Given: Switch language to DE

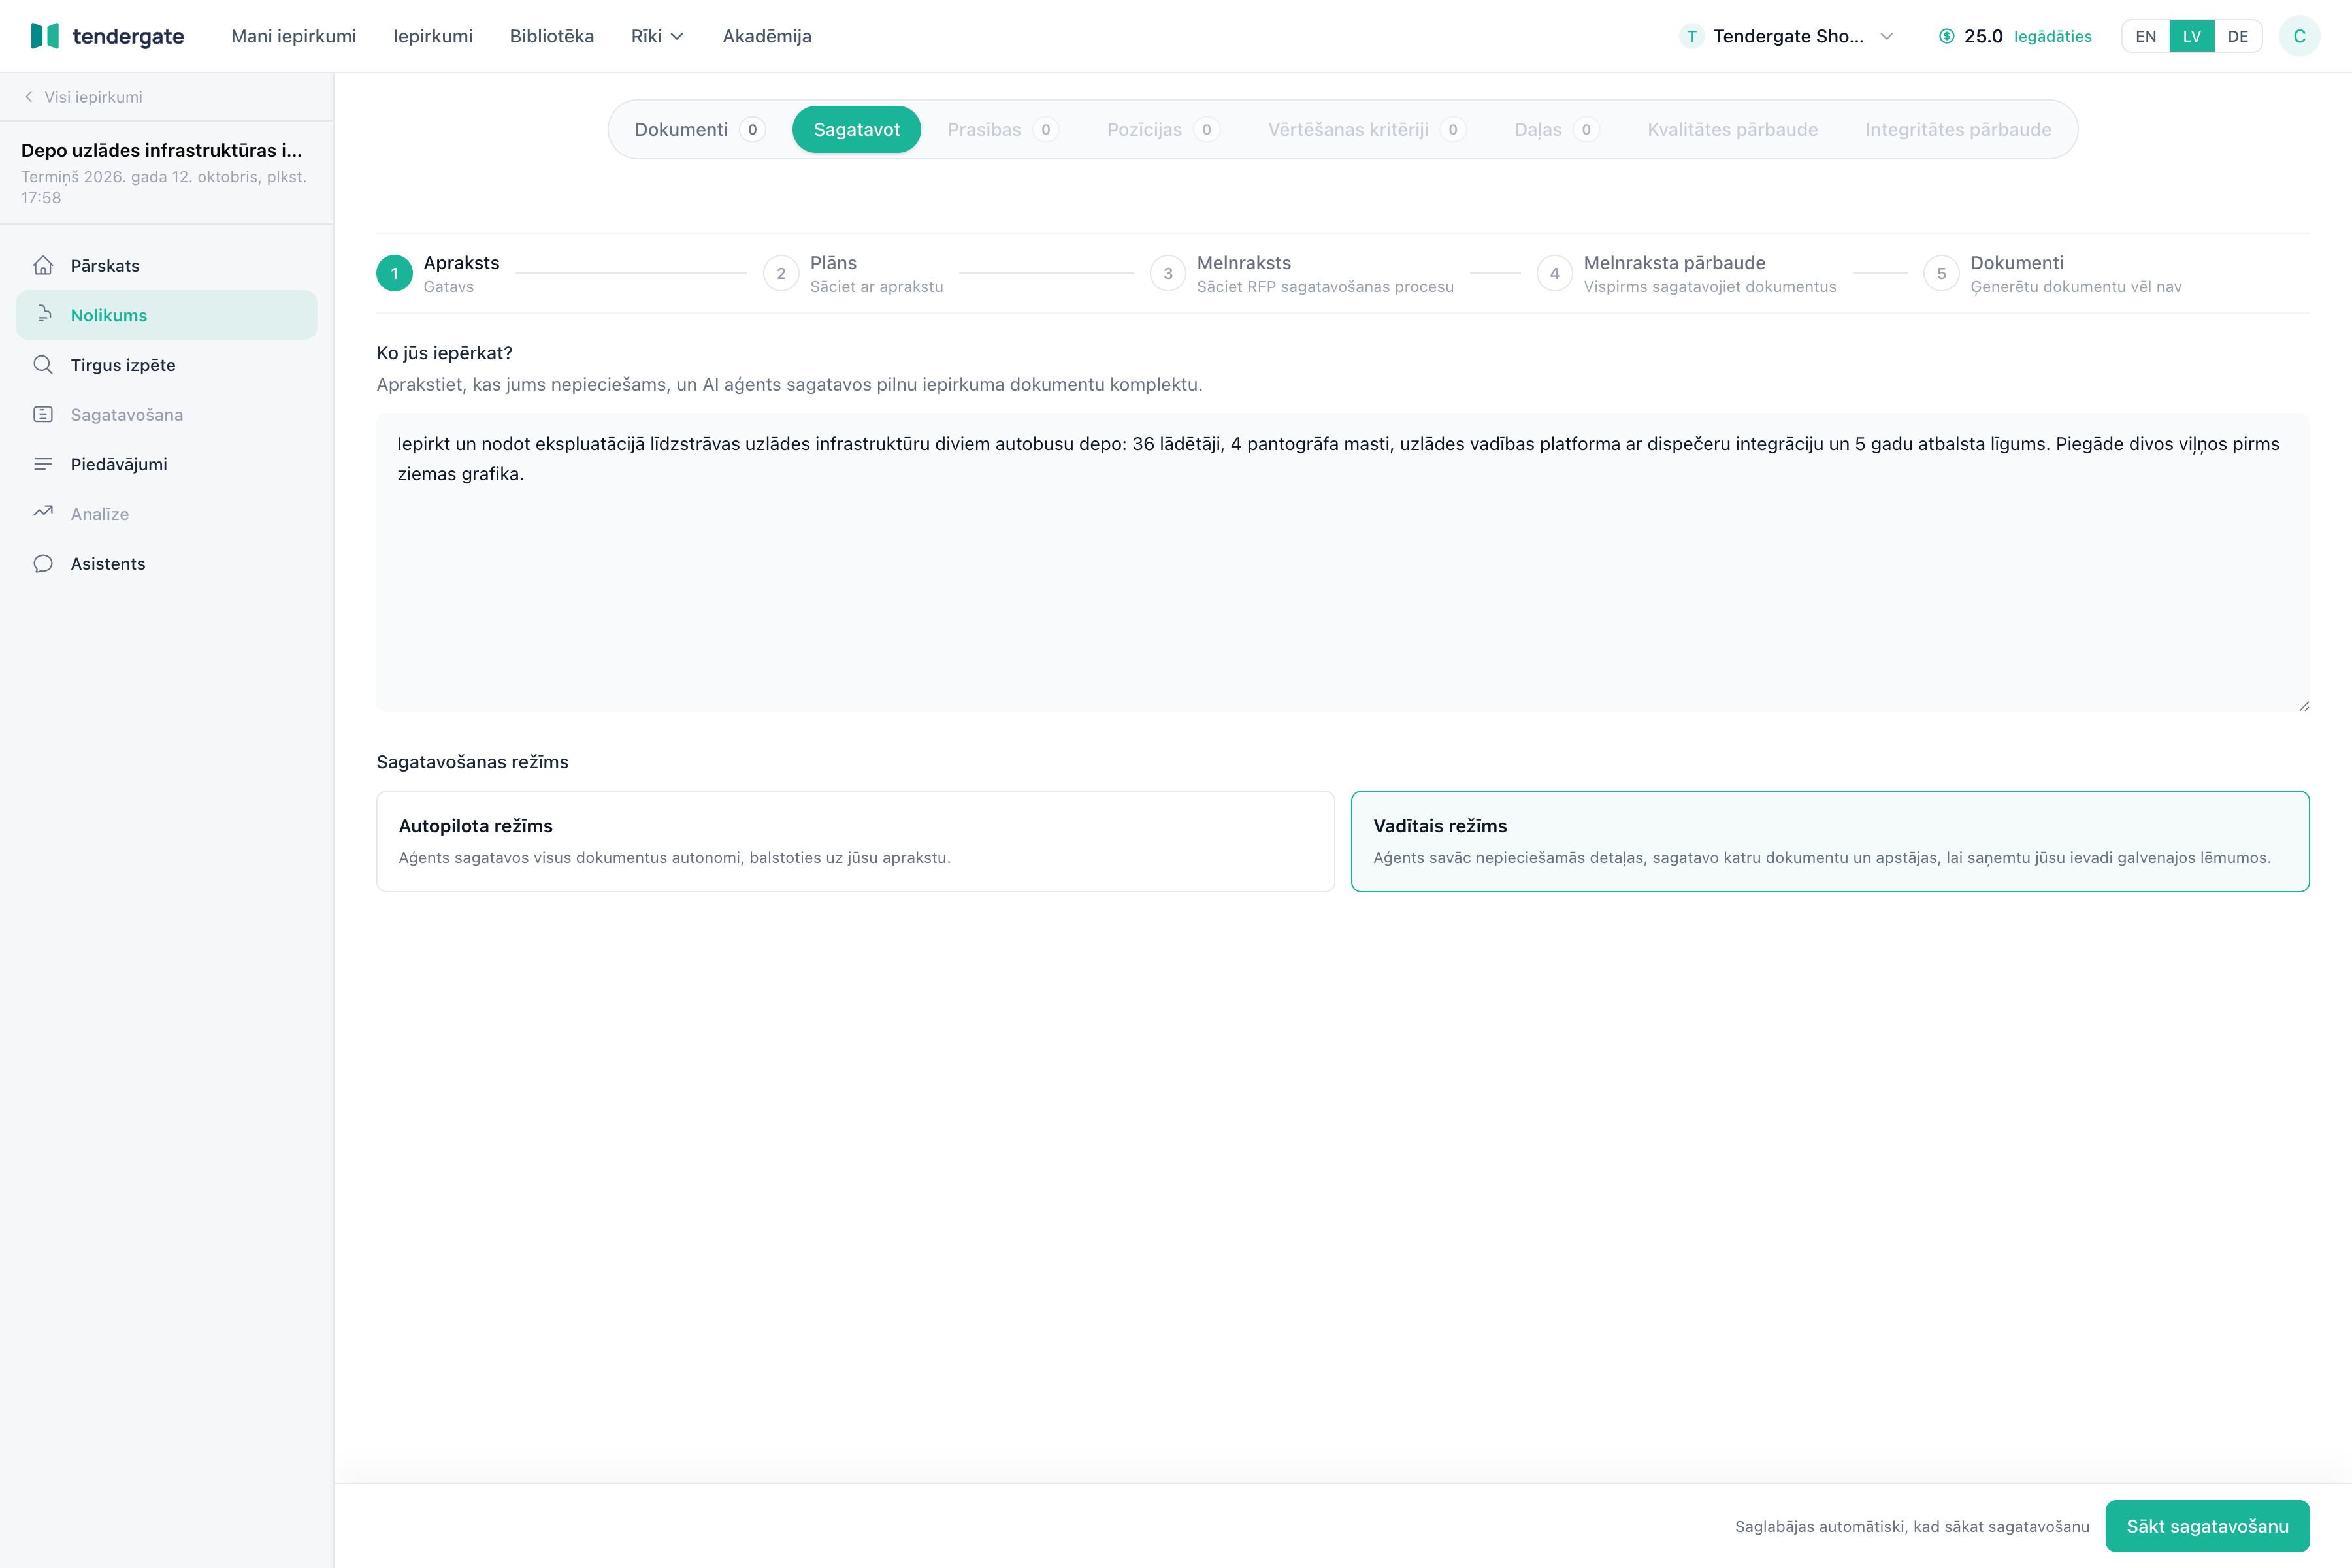Looking at the screenshot, I should coord(2238,36).
